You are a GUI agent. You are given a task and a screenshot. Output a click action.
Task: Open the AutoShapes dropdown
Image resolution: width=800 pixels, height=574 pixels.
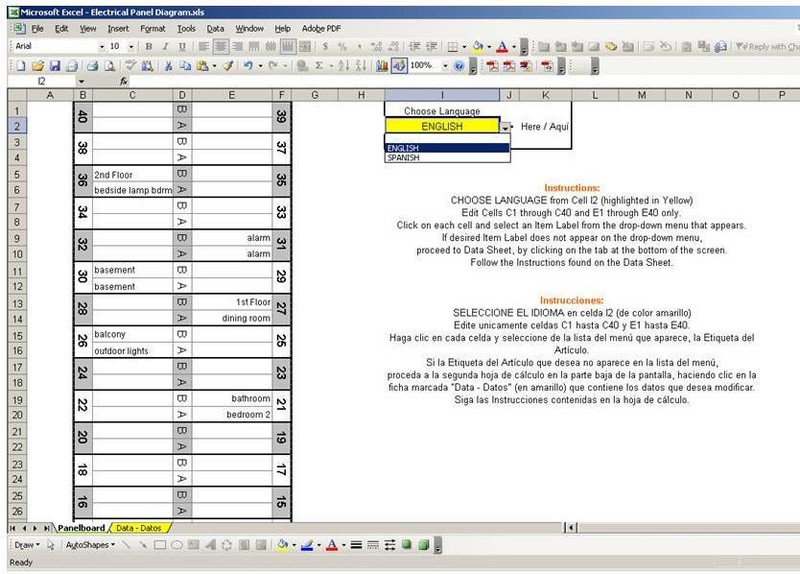click(90, 545)
